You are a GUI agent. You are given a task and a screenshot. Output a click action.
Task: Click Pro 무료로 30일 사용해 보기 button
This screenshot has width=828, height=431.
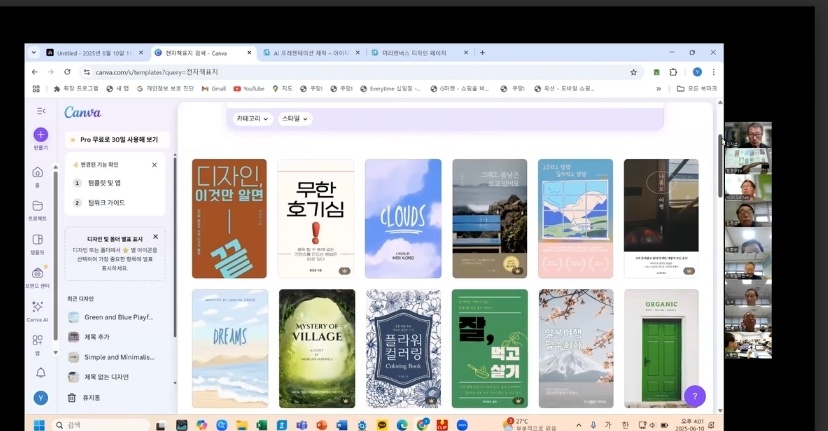[x=118, y=140]
